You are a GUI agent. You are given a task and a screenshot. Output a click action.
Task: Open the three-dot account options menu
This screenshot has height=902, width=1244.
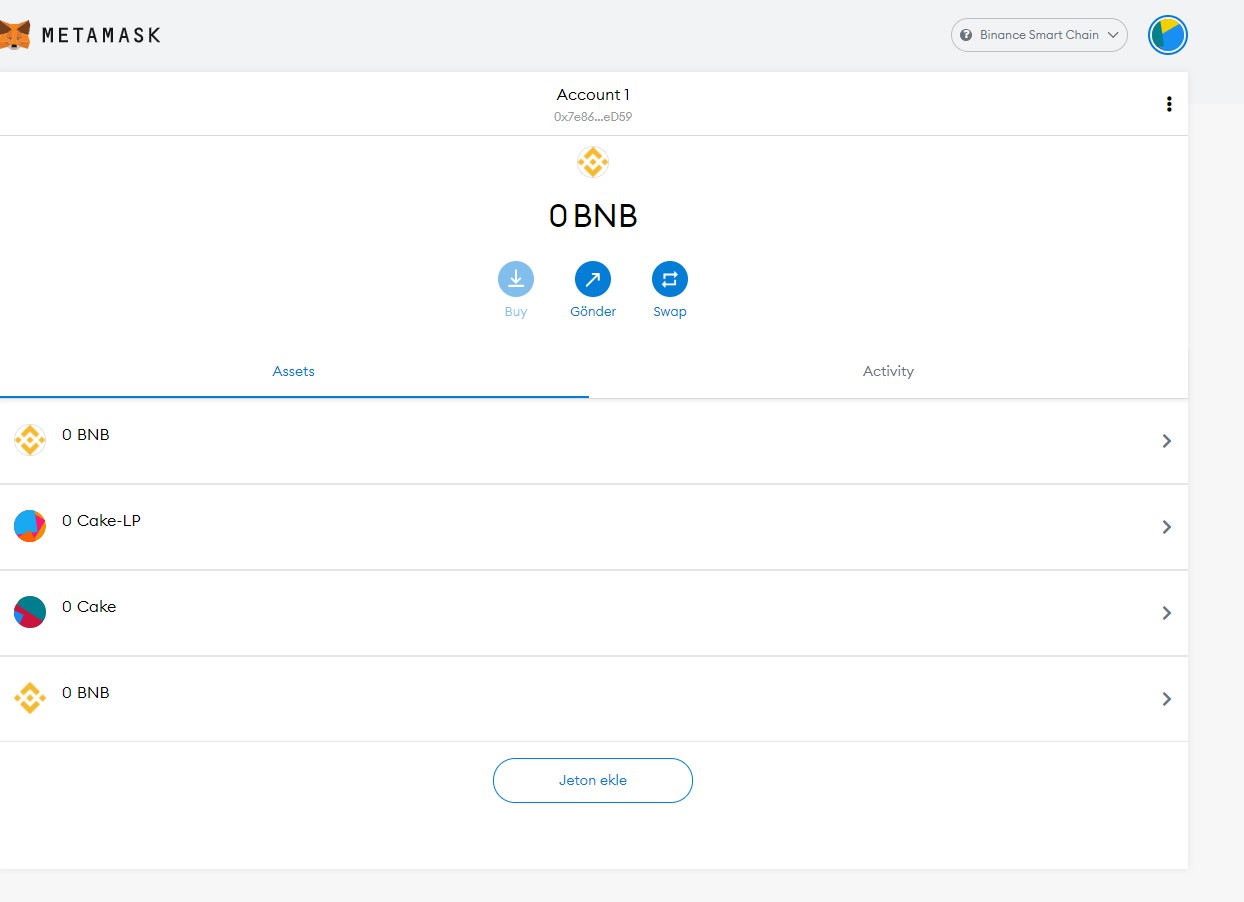(1169, 104)
